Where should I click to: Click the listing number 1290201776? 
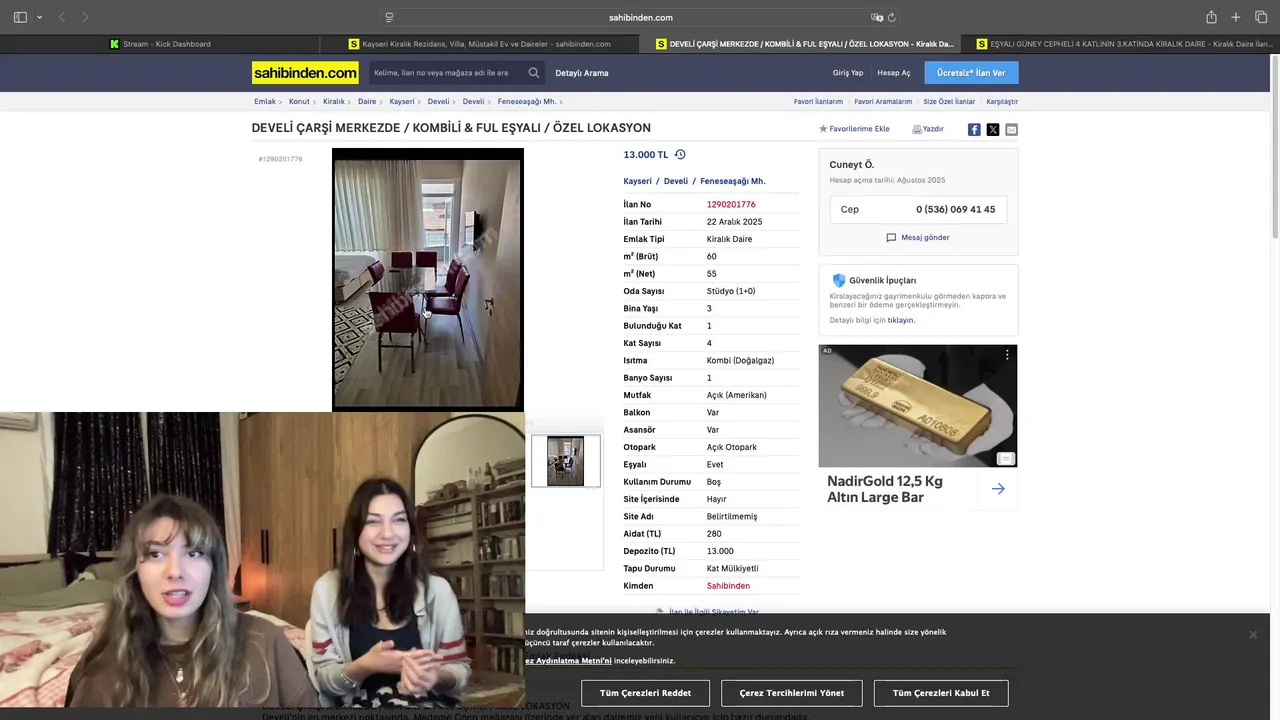pos(731,204)
